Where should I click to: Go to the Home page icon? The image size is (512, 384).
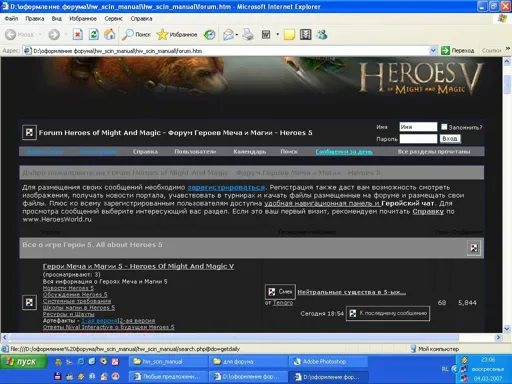[110, 34]
